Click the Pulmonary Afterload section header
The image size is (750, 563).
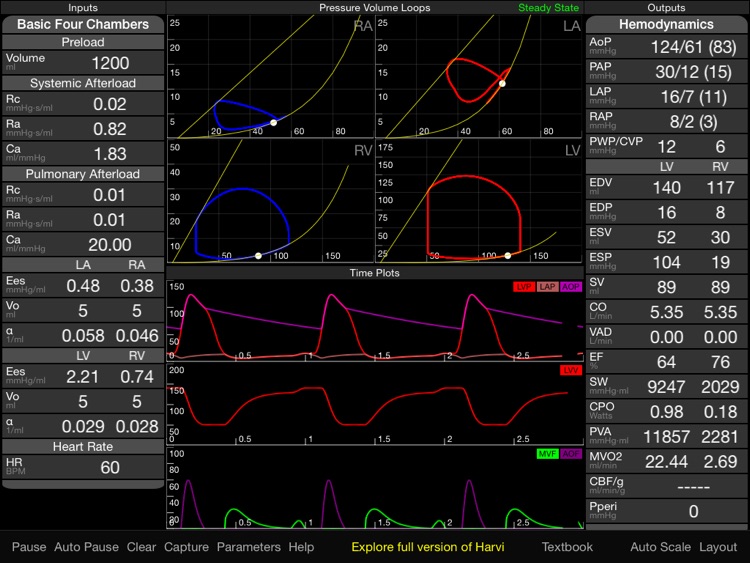83,174
